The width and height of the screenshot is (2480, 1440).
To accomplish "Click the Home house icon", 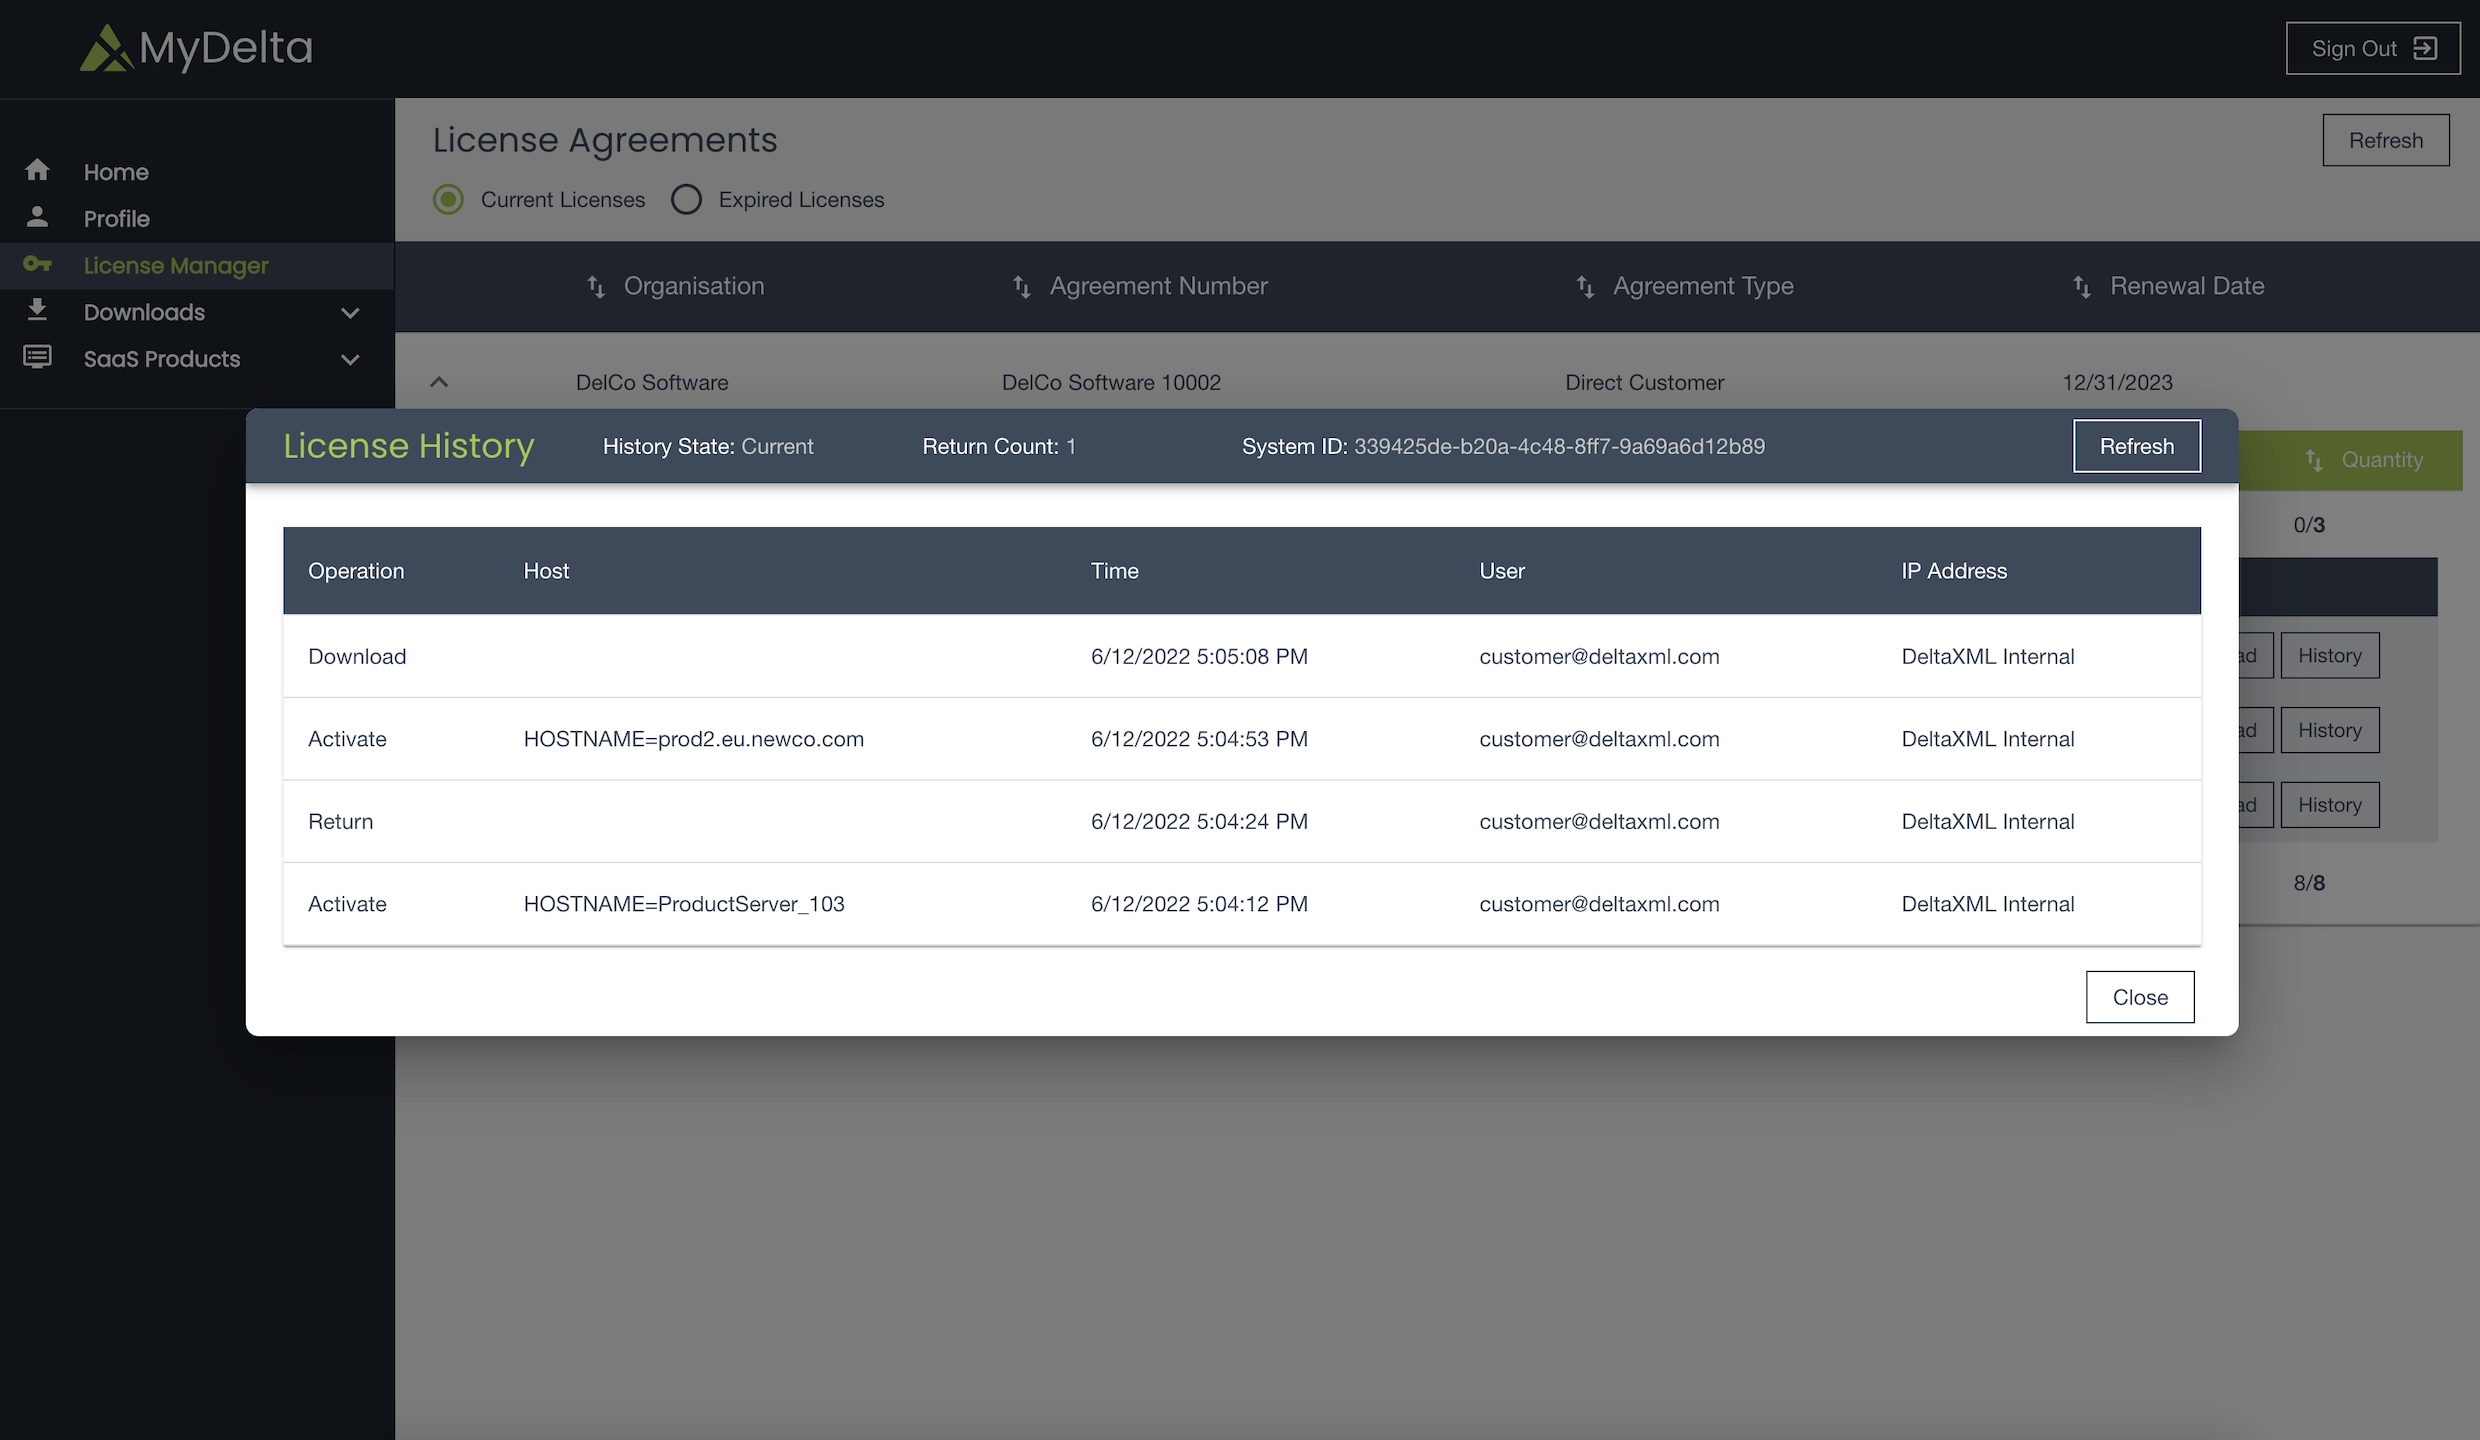I will (37, 171).
